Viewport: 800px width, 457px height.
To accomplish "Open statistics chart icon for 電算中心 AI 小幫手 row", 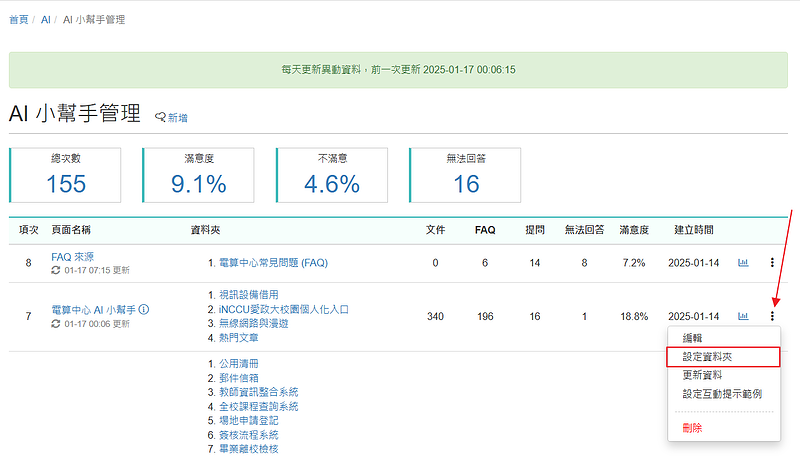I will click(743, 316).
